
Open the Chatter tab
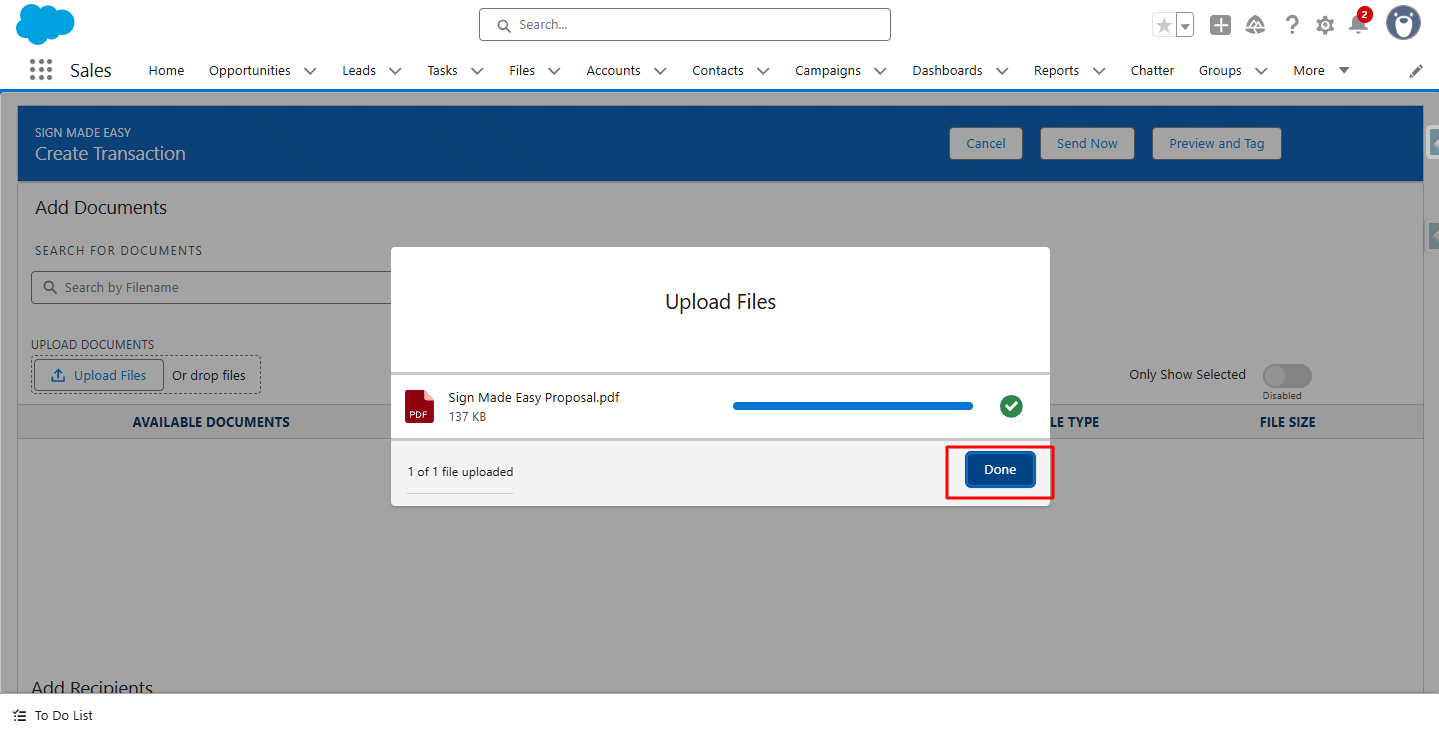point(1152,71)
